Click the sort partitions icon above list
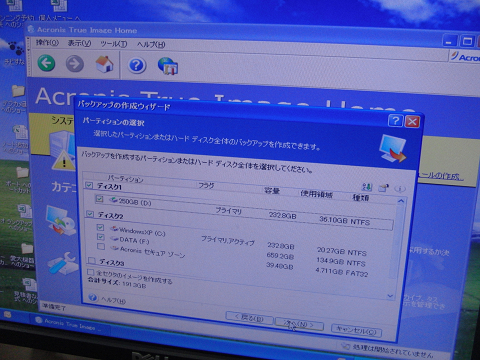The height and width of the screenshot is (360, 480). (x=367, y=187)
